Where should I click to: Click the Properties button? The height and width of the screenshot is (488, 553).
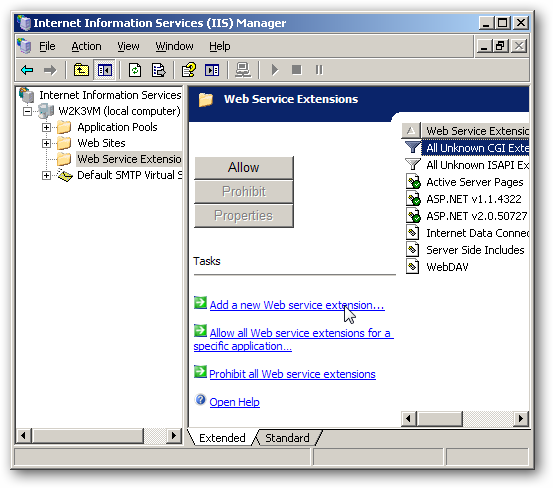244,215
